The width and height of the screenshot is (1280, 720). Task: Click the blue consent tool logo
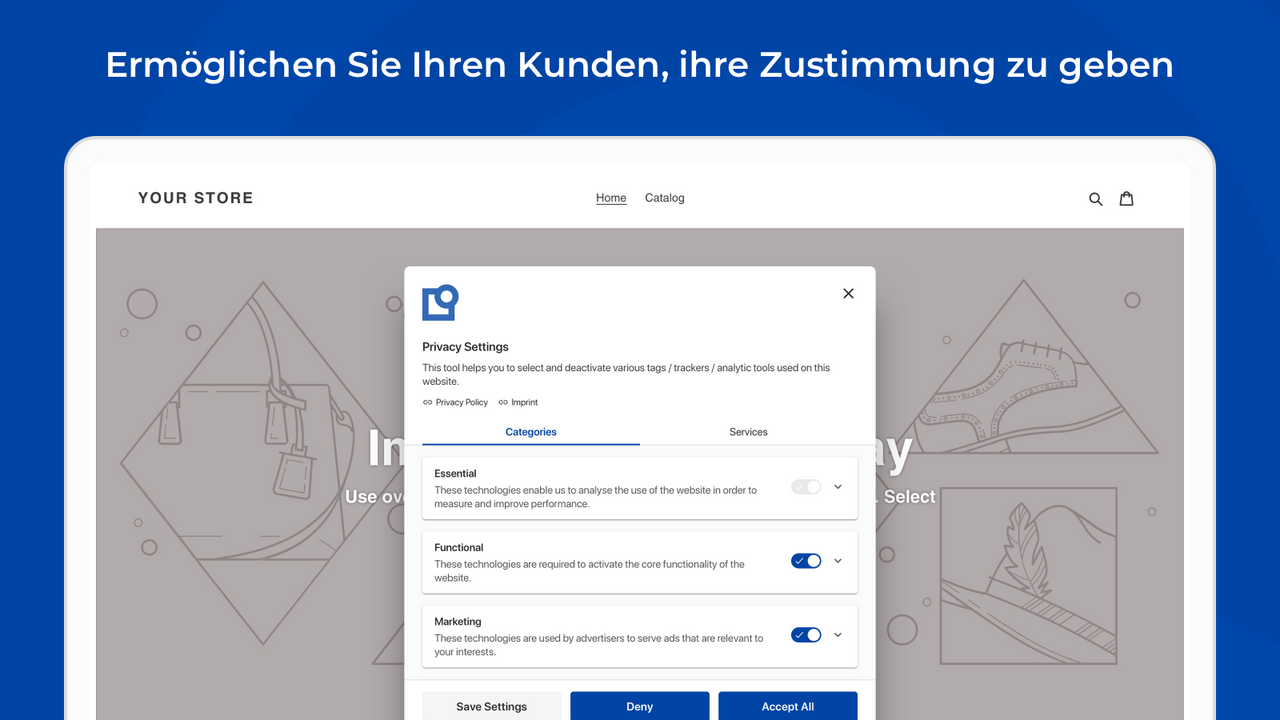(440, 303)
